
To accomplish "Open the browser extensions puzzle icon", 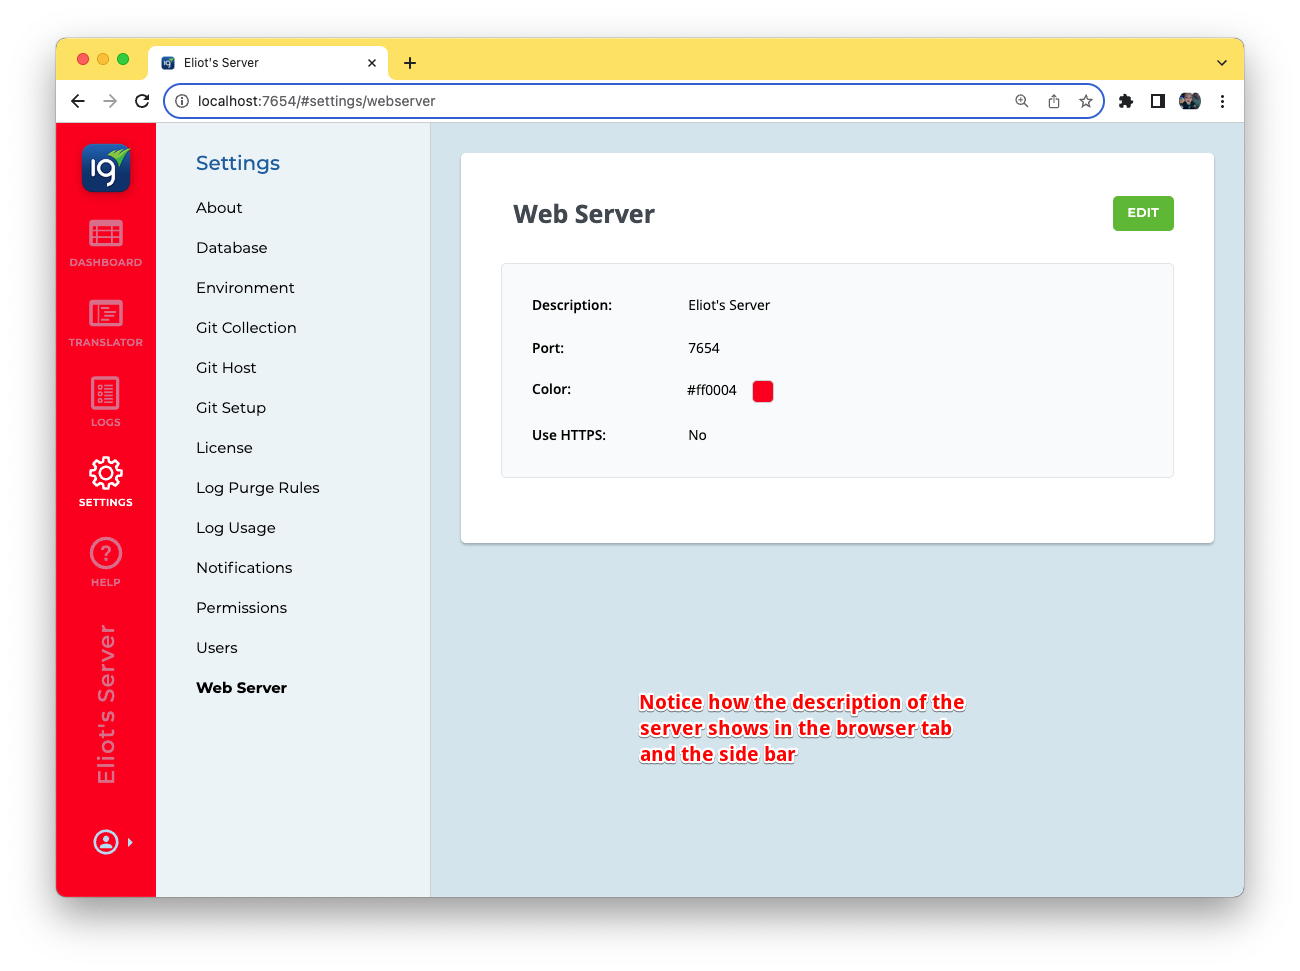I will (x=1125, y=101).
